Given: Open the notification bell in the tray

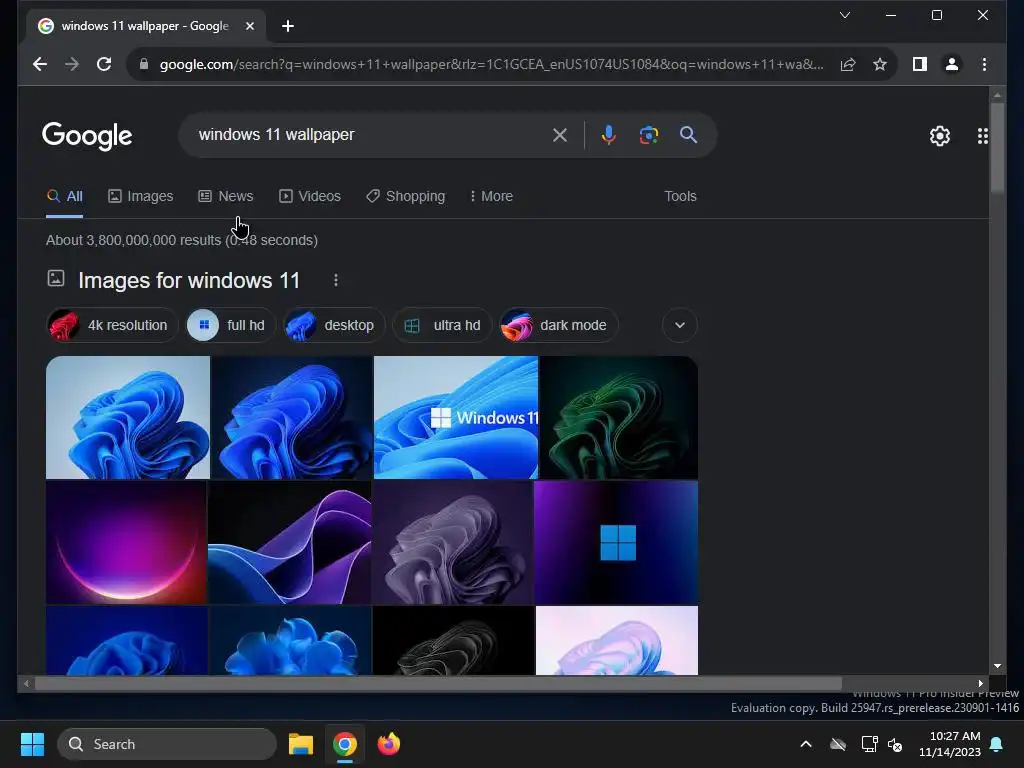Looking at the screenshot, I should (997, 744).
